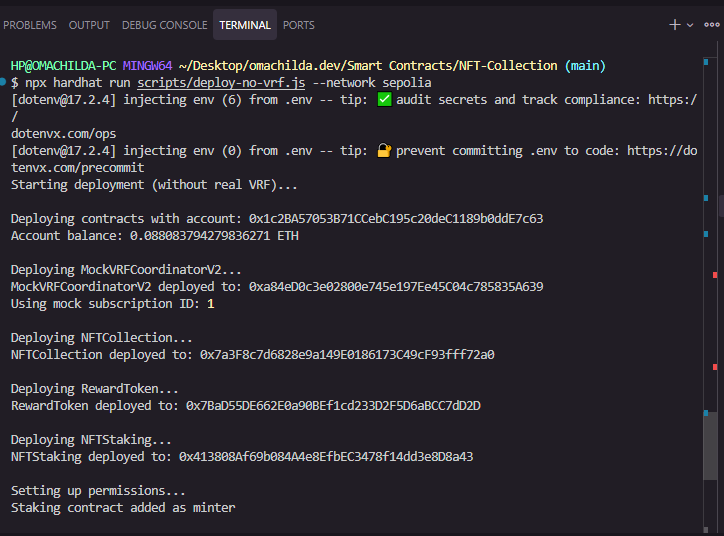Viewport: 724px width, 536px height.
Task: Click the 'Using mock subscription ID: 1' line
Action: (x=112, y=304)
